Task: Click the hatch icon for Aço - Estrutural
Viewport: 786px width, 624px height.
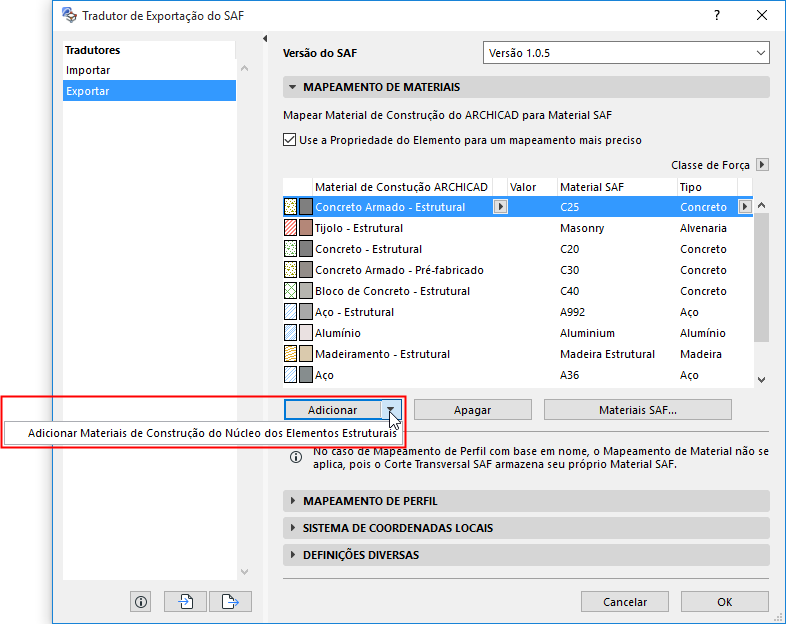Action: click(x=290, y=312)
